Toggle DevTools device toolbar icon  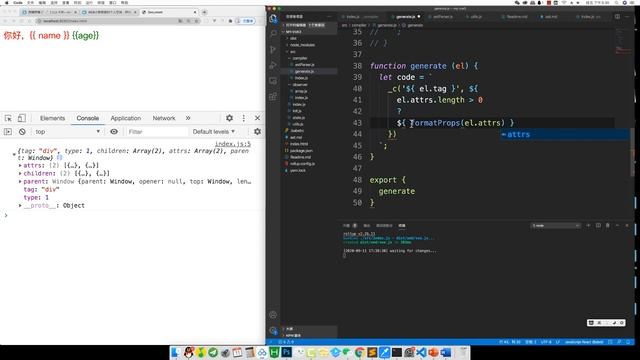(x=22, y=118)
